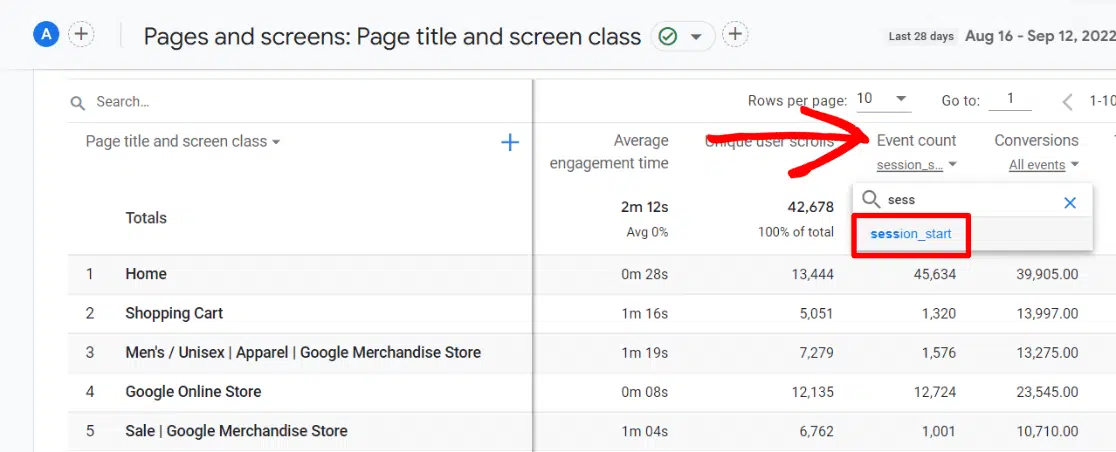
Task: Open the Rows per page dropdown
Action: pyautogui.click(x=882, y=99)
